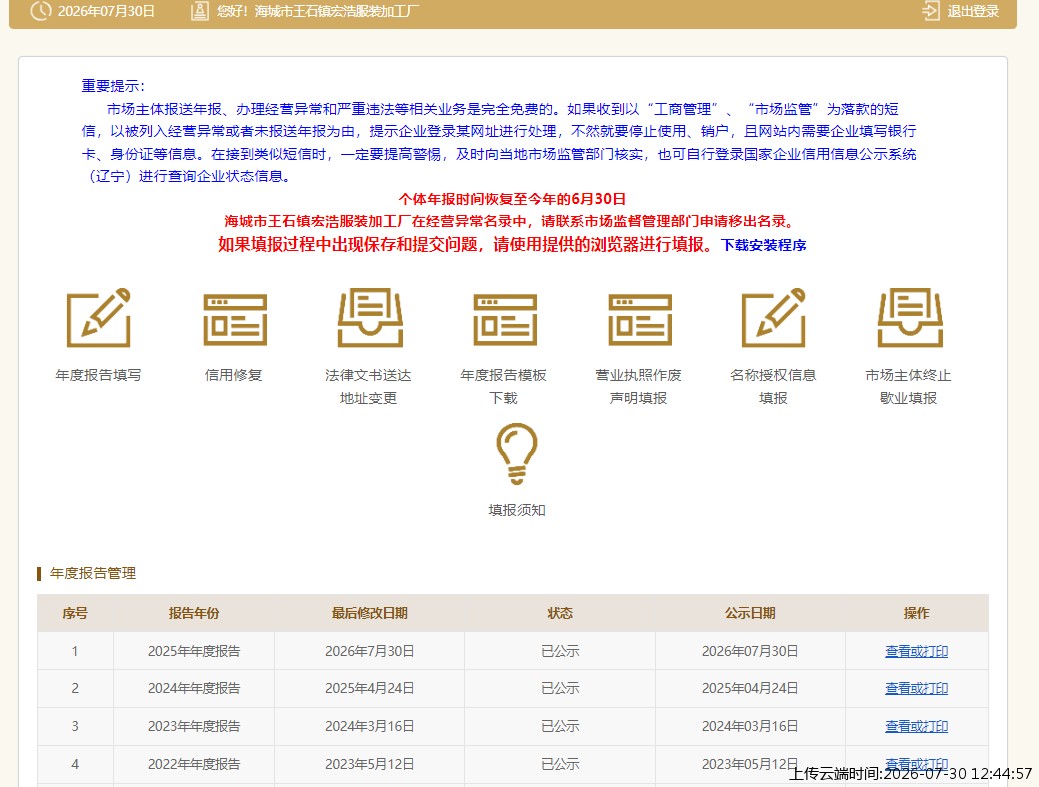The width and height of the screenshot is (1039, 787).
Task: Click the 退出登录 text link
Action: tap(973, 11)
